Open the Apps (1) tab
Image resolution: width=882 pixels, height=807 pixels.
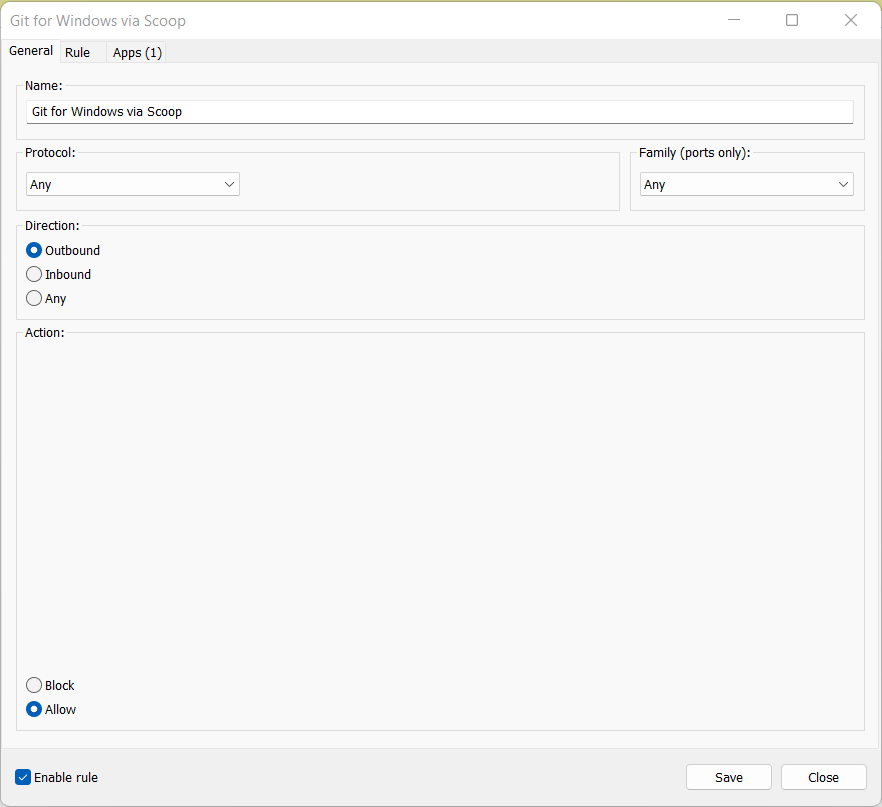point(136,52)
